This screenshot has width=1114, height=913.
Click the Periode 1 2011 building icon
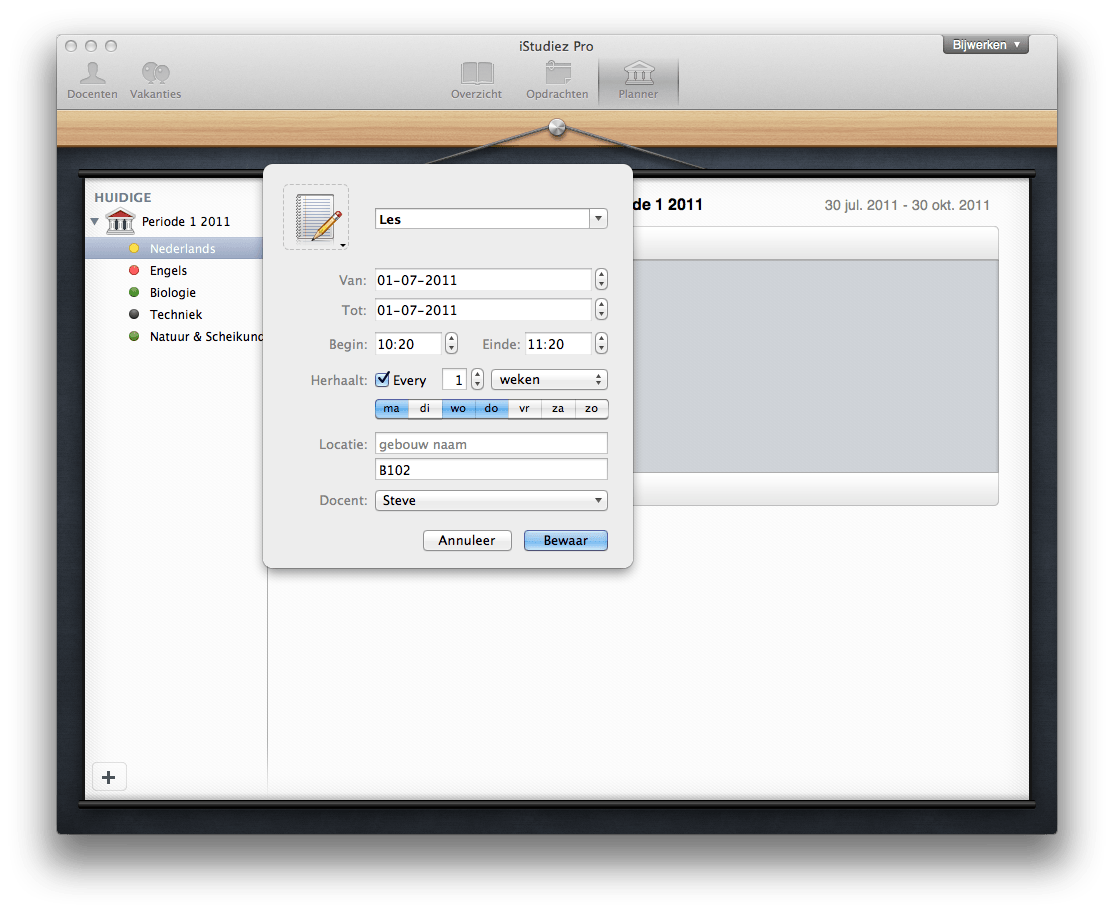click(120, 221)
